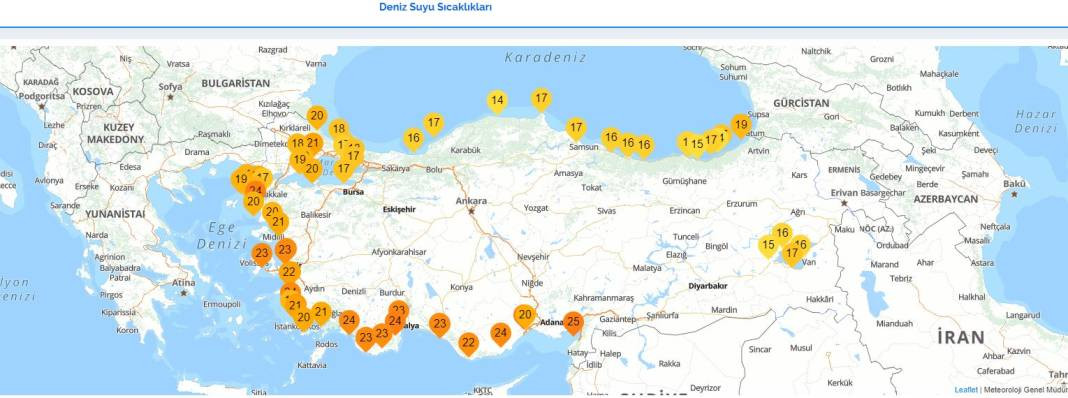Image resolution: width=1068 pixels, height=398 pixels.
Task: Select the 15 degree marker on Lake Van's west side
Action: pyautogui.click(x=768, y=246)
